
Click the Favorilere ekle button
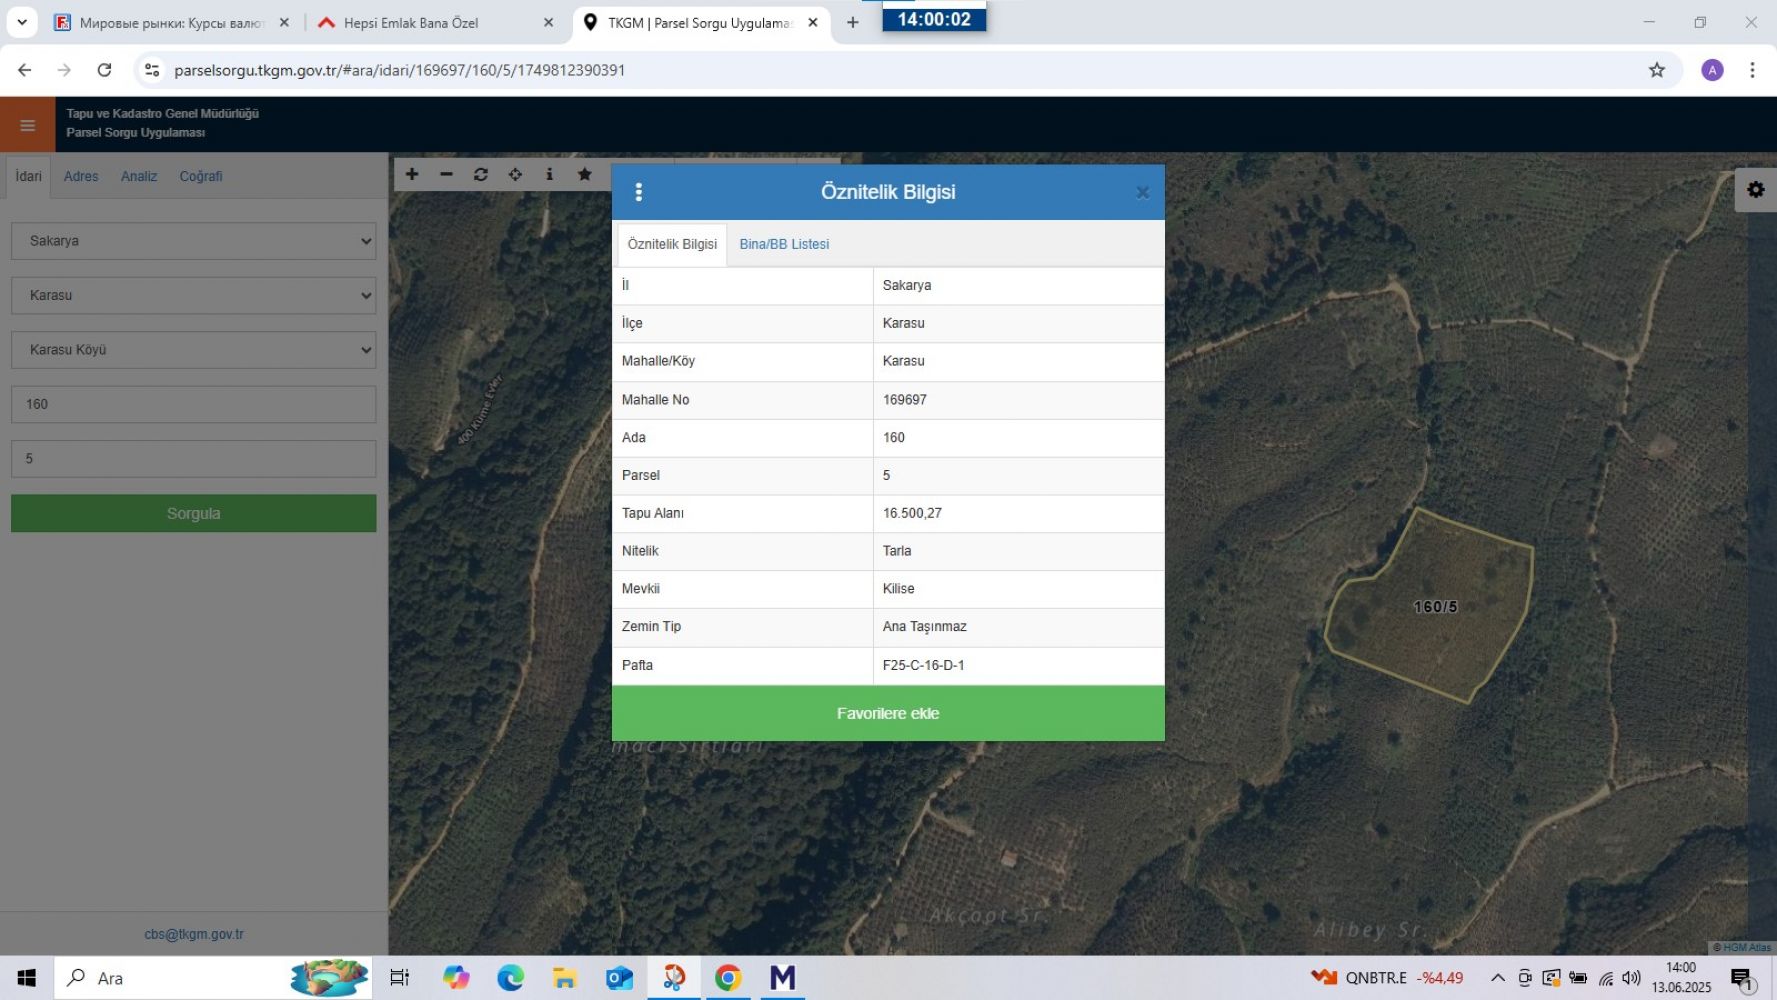tap(888, 713)
